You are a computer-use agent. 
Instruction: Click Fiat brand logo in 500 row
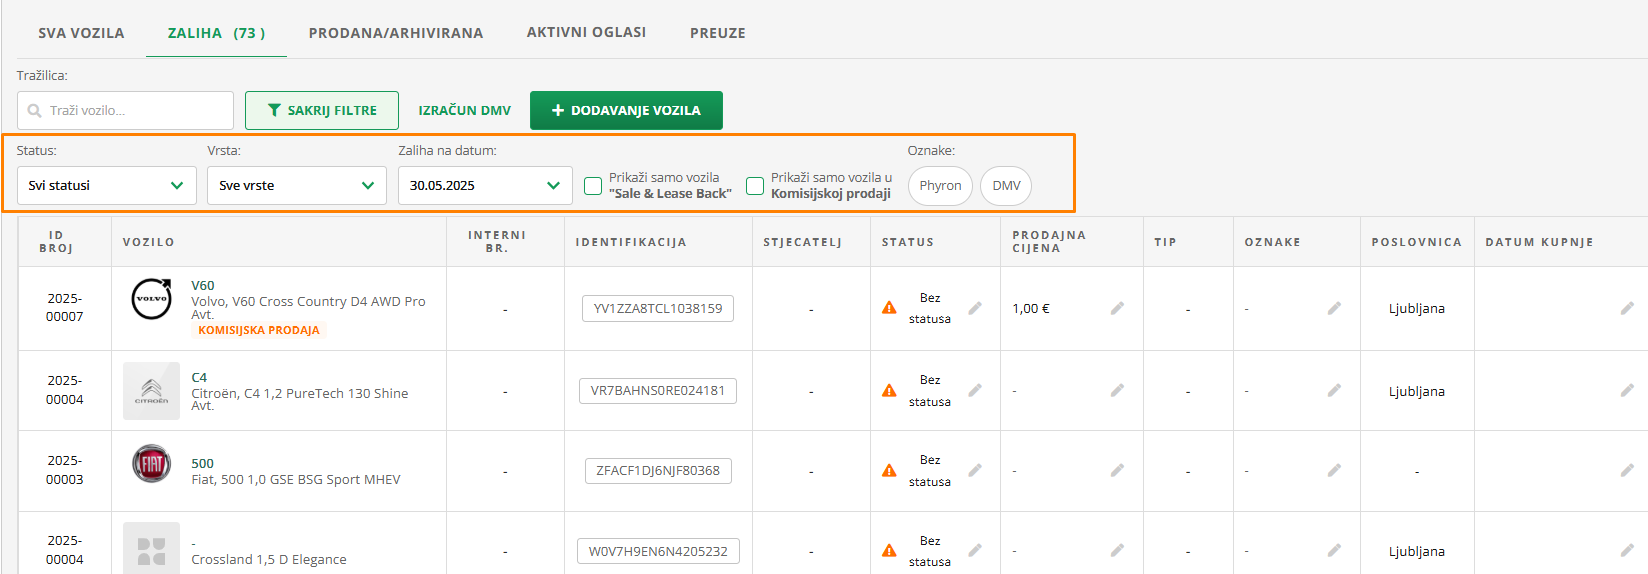click(x=152, y=464)
